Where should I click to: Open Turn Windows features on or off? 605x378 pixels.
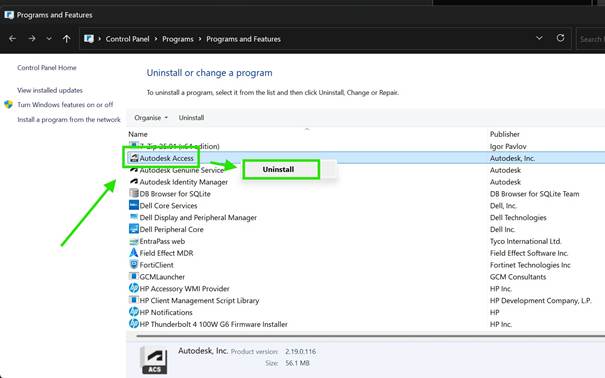click(x=65, y=105)
